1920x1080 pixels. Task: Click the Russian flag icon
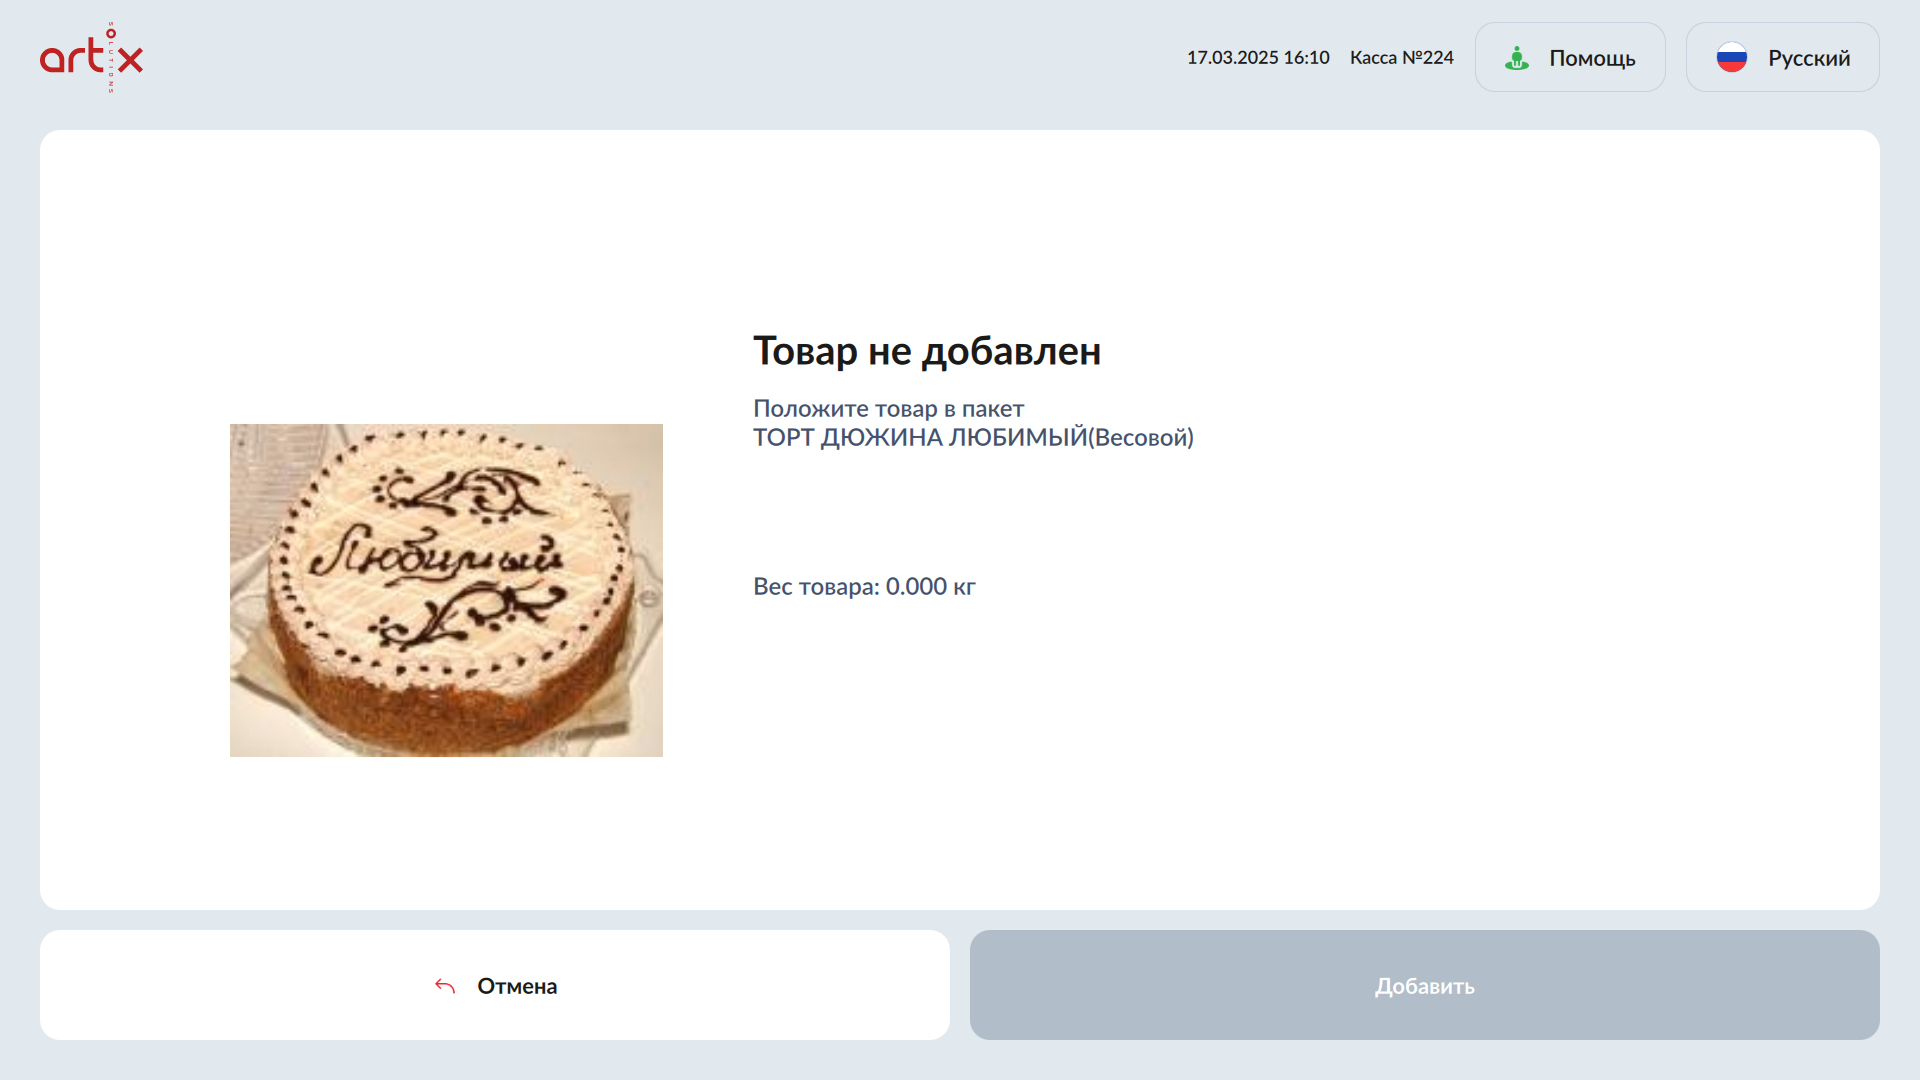point(1731,58)
